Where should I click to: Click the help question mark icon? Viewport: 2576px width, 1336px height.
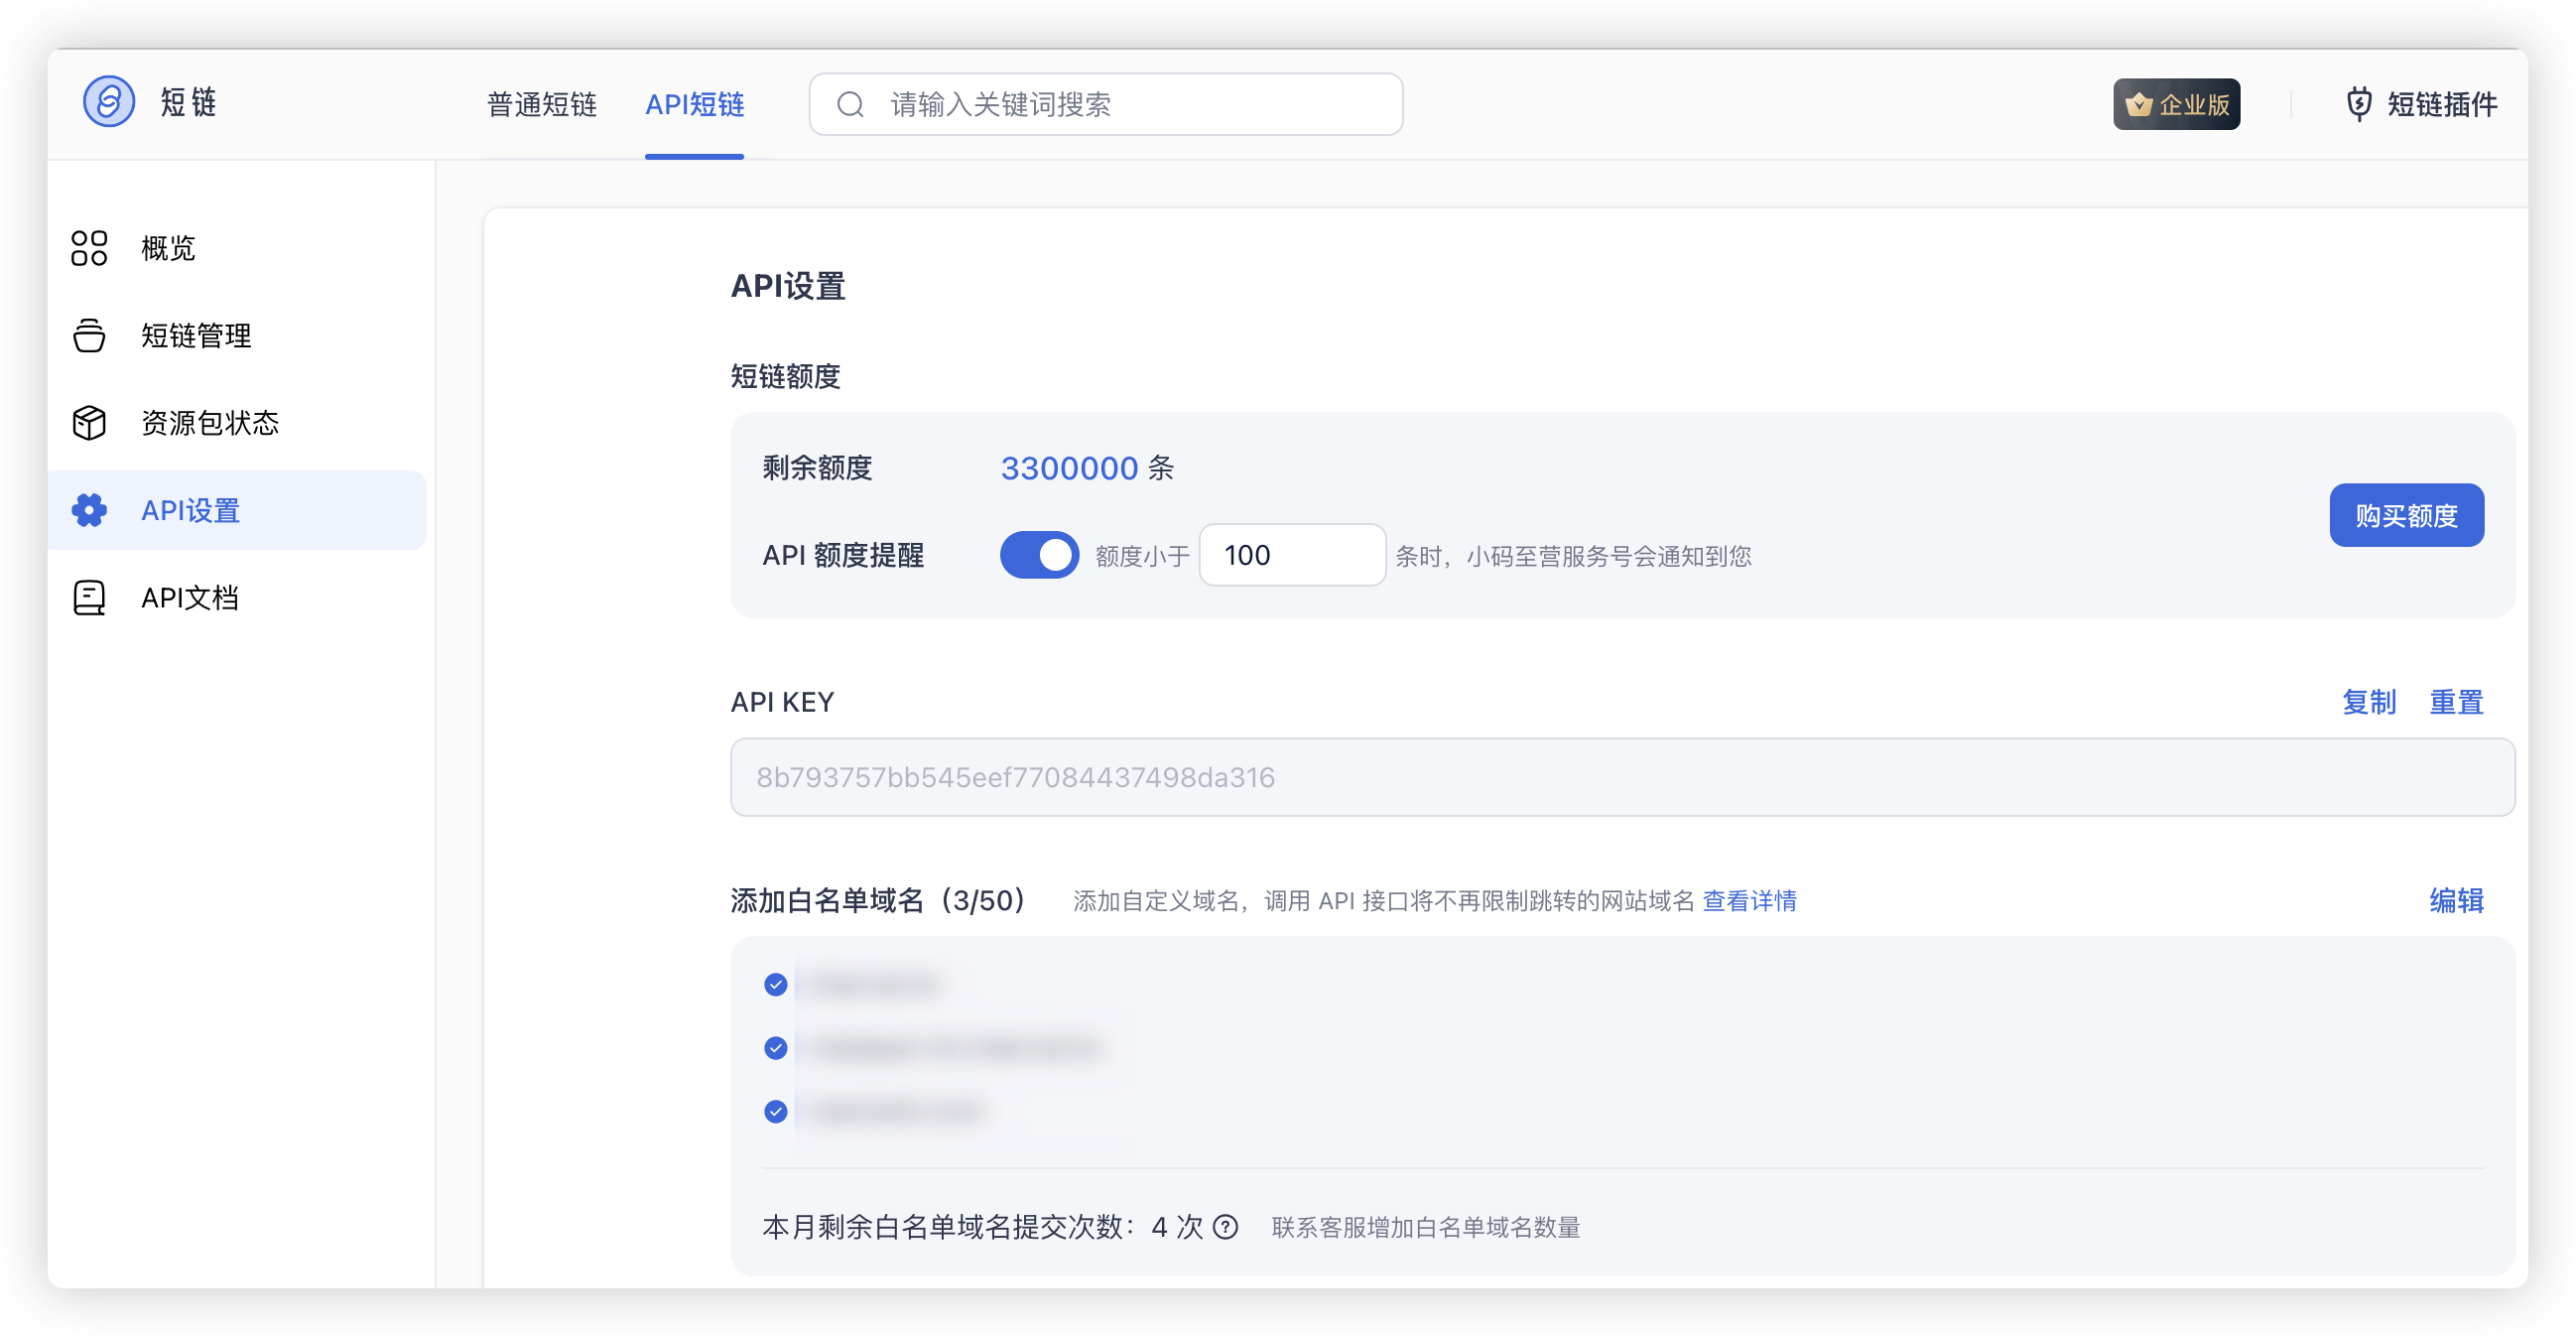tap(1225, 1227)
